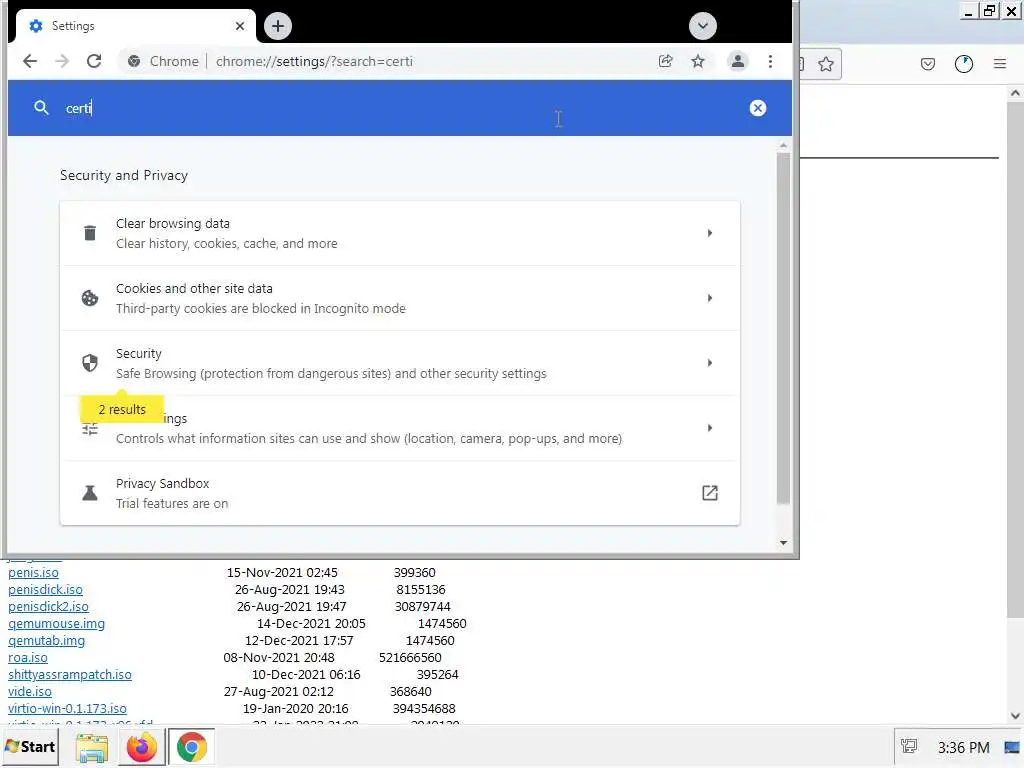Expand Cookies and other site data arrow

pos(710,298)
